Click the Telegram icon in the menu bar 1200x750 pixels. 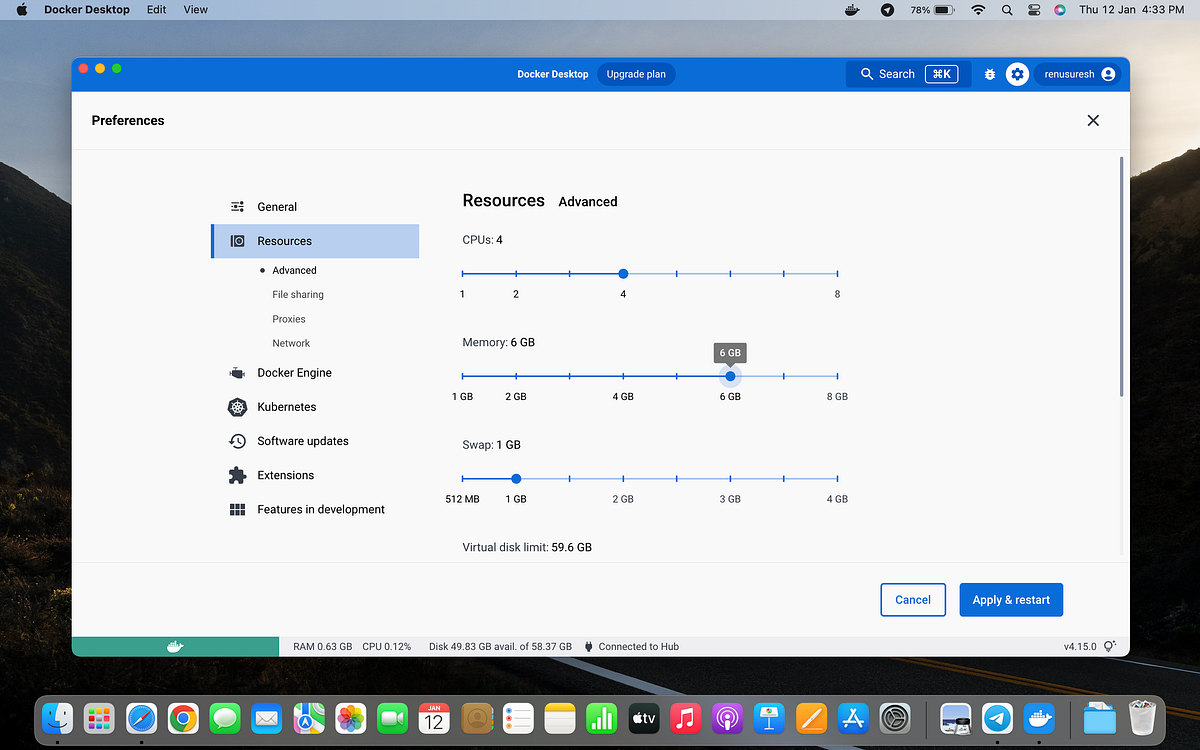click(x=887, y=10)
